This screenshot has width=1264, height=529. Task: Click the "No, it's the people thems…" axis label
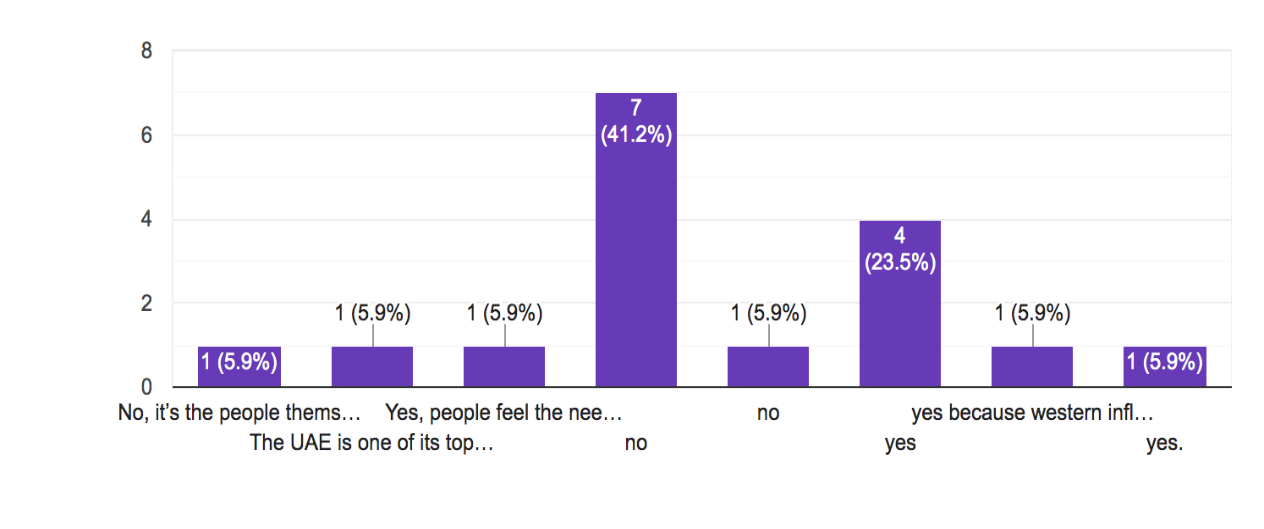(239, 413)
